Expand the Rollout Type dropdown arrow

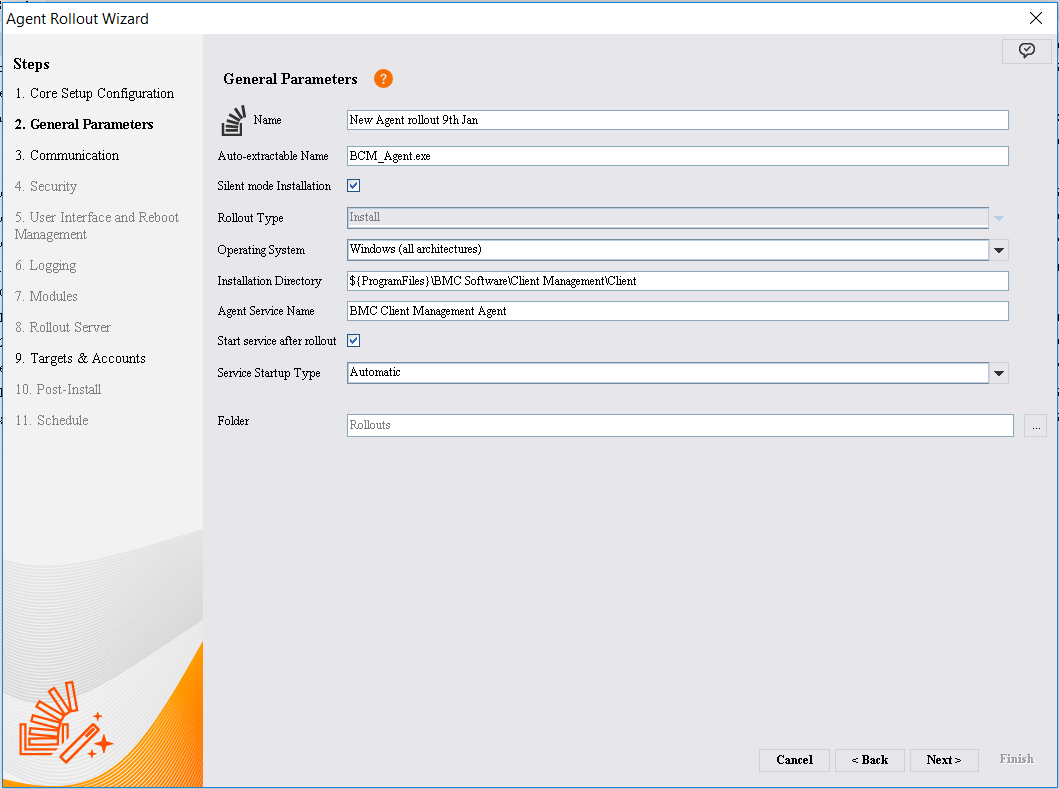pyautogui.click(x=999, y=218)
